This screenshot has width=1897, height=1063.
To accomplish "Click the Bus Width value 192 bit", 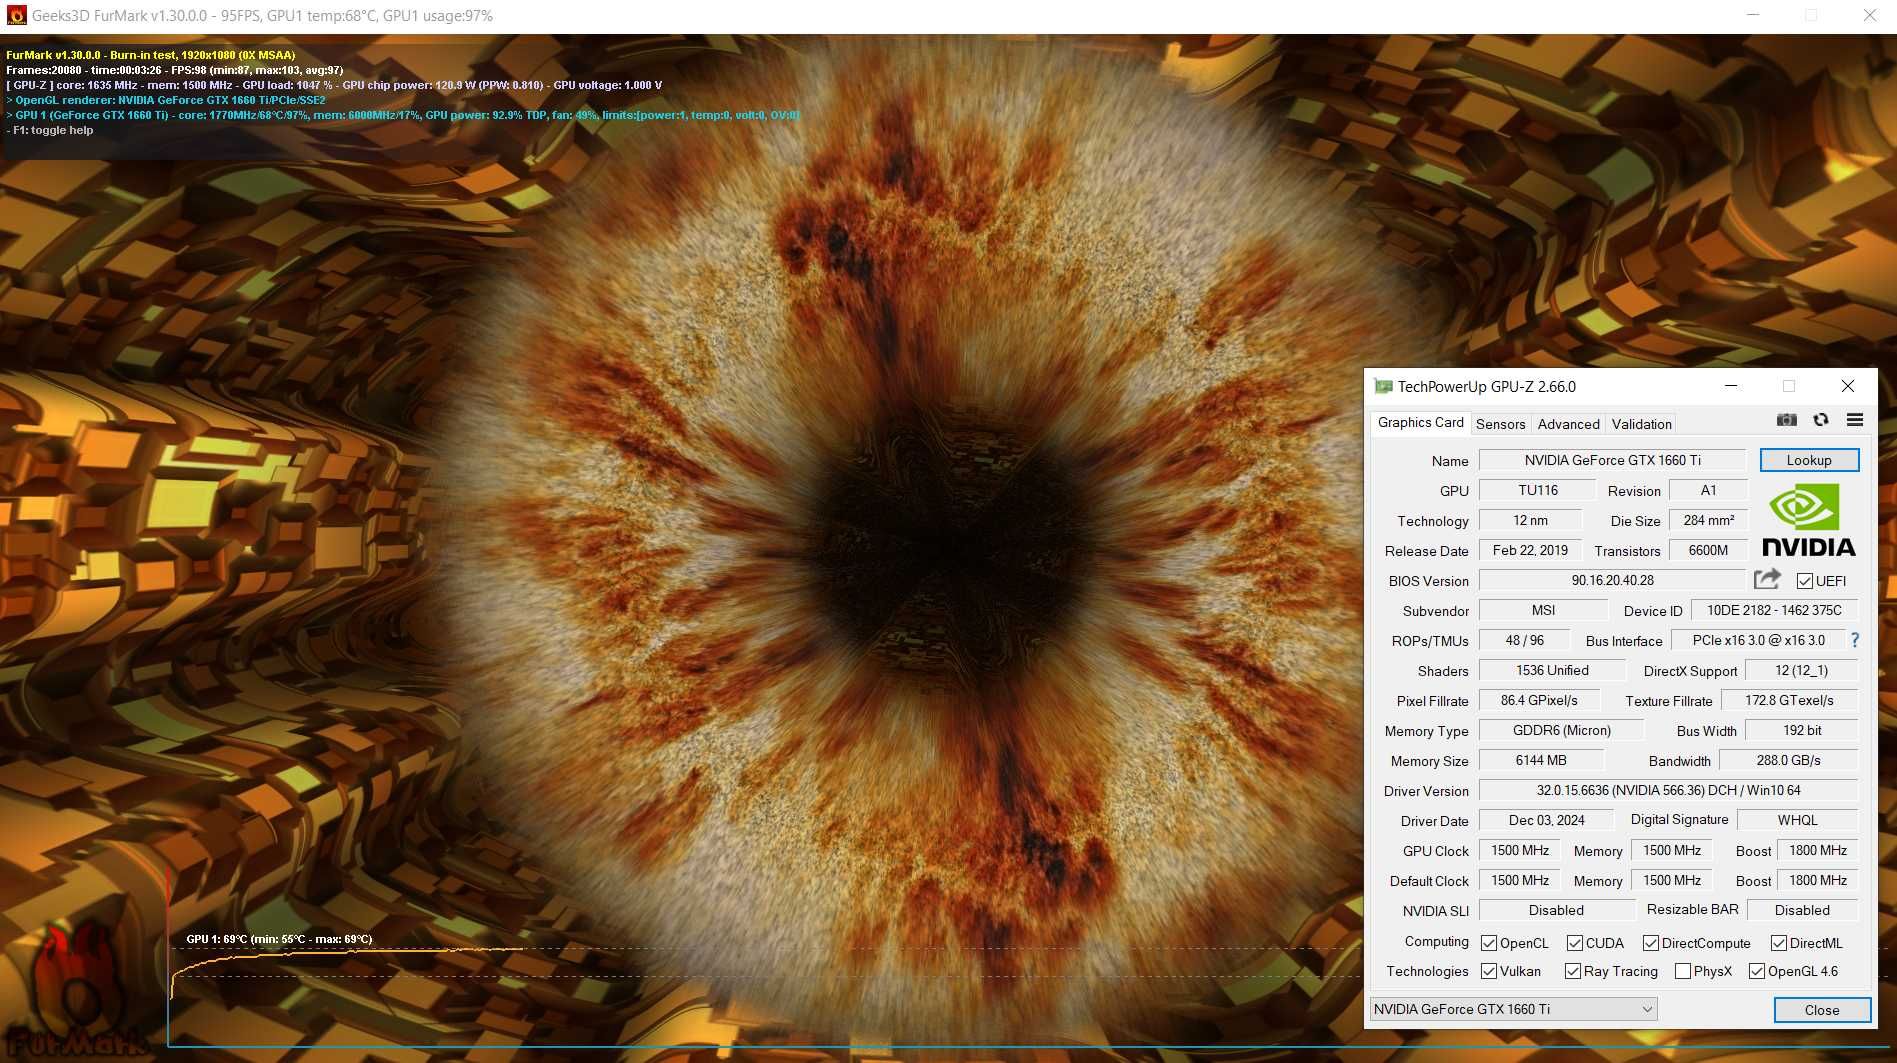I will [1802, 730].
